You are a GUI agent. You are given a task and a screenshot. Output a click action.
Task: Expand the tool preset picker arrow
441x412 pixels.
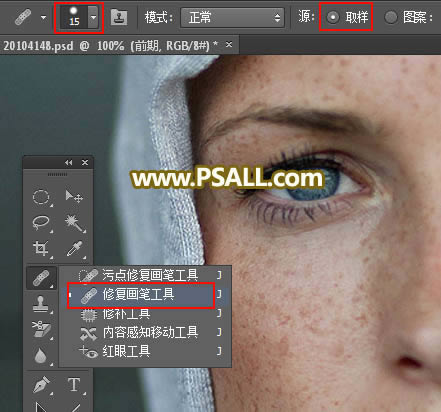click(43, 17)
